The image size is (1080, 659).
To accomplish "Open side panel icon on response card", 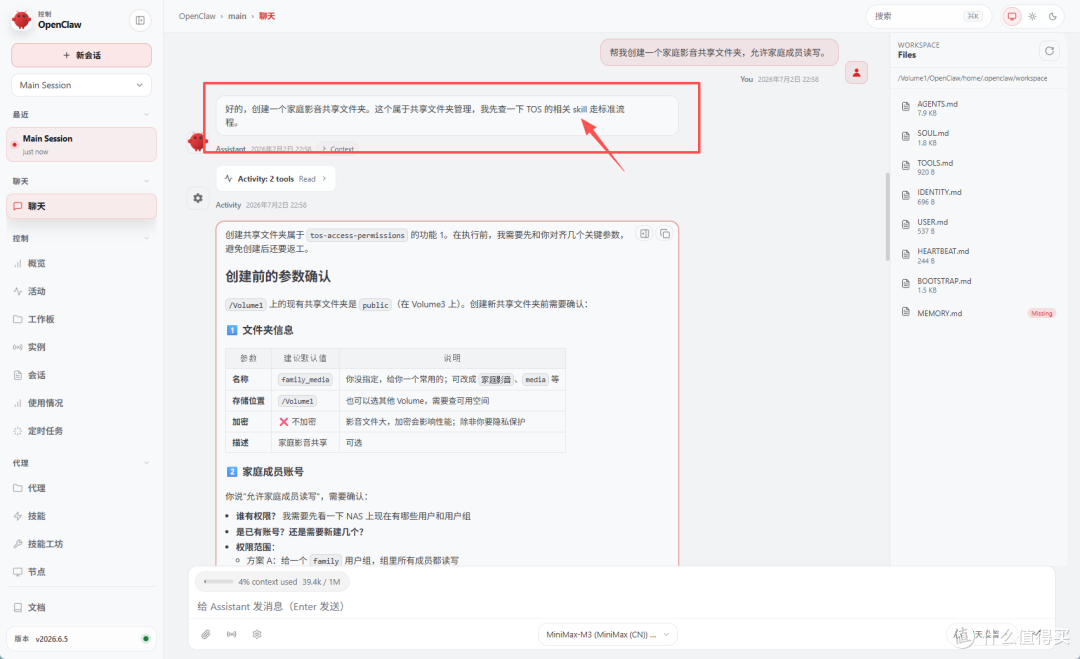I will 645,234.
